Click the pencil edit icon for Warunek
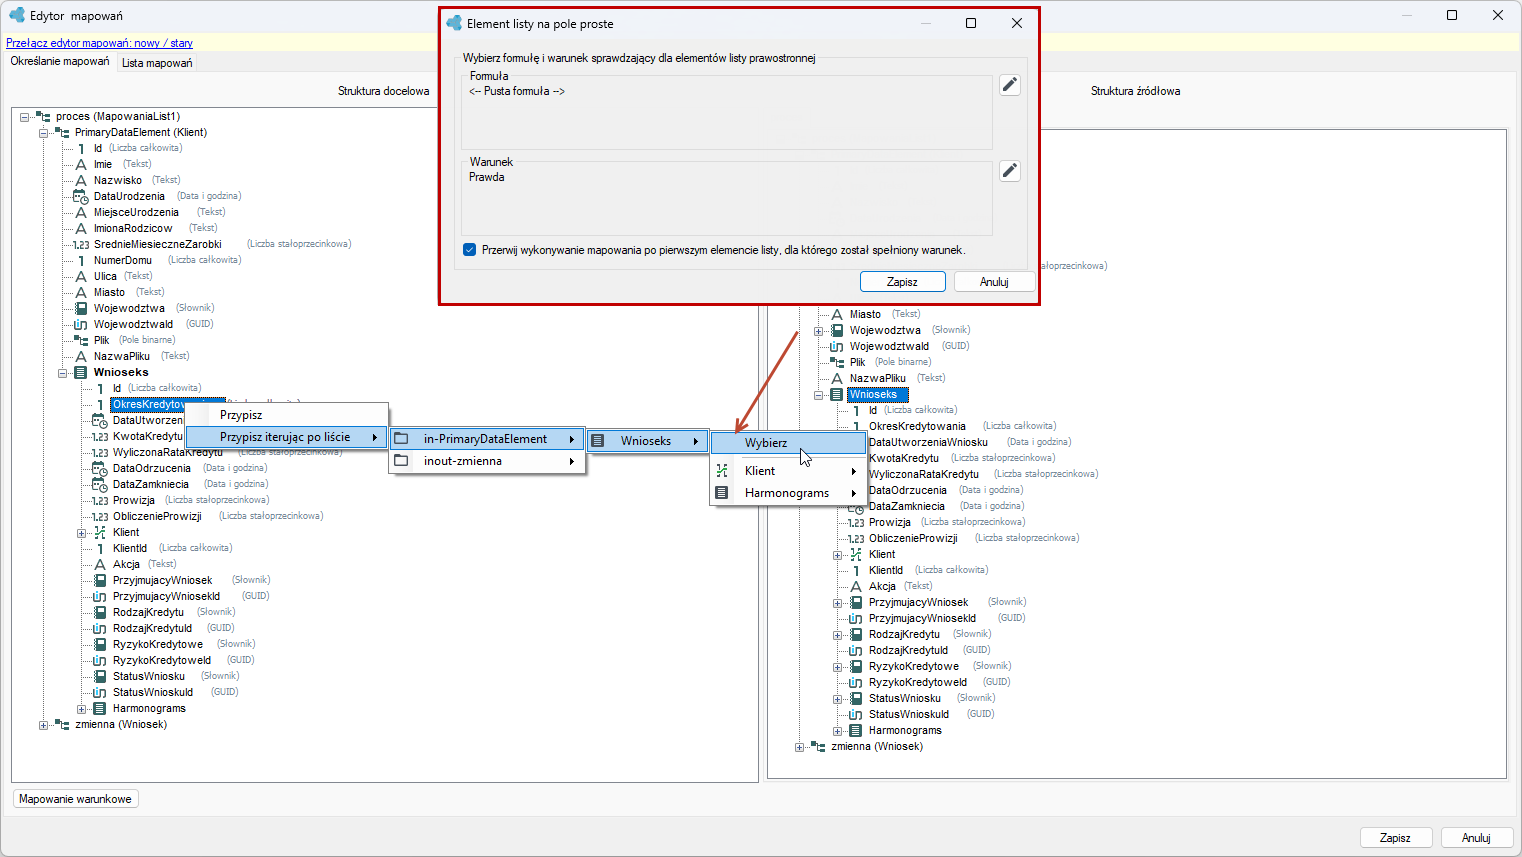 [1010, 171]
